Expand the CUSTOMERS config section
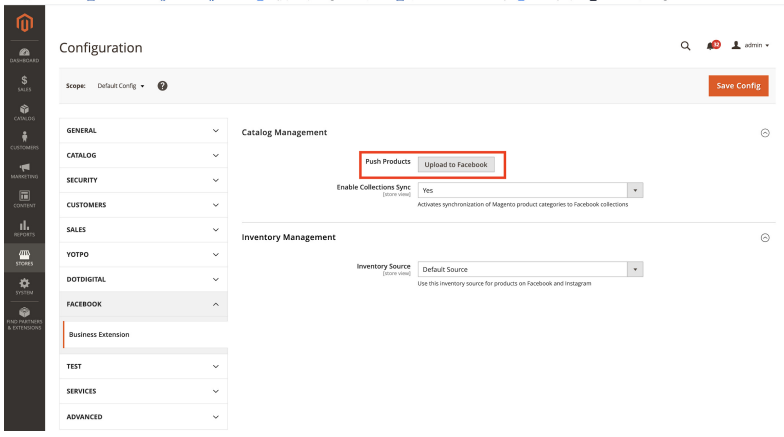 point(143,205)
